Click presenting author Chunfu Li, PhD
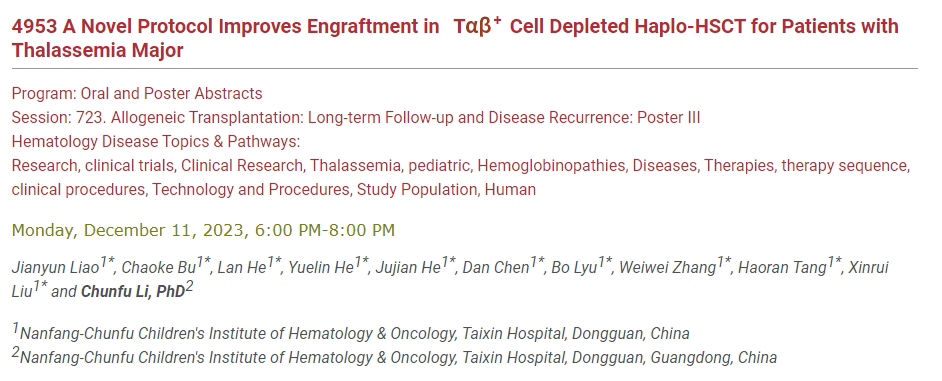Screen dimensions: 942x381 pos(133,291)
